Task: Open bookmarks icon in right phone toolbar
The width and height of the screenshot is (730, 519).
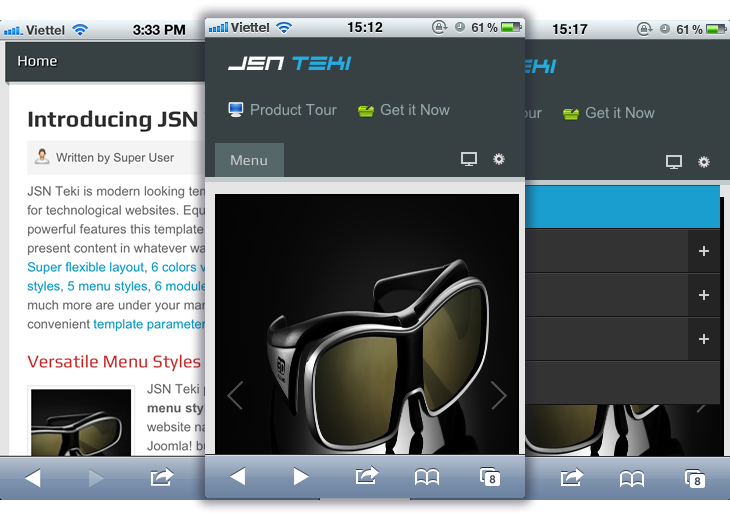Action: [x=632, y=479]
